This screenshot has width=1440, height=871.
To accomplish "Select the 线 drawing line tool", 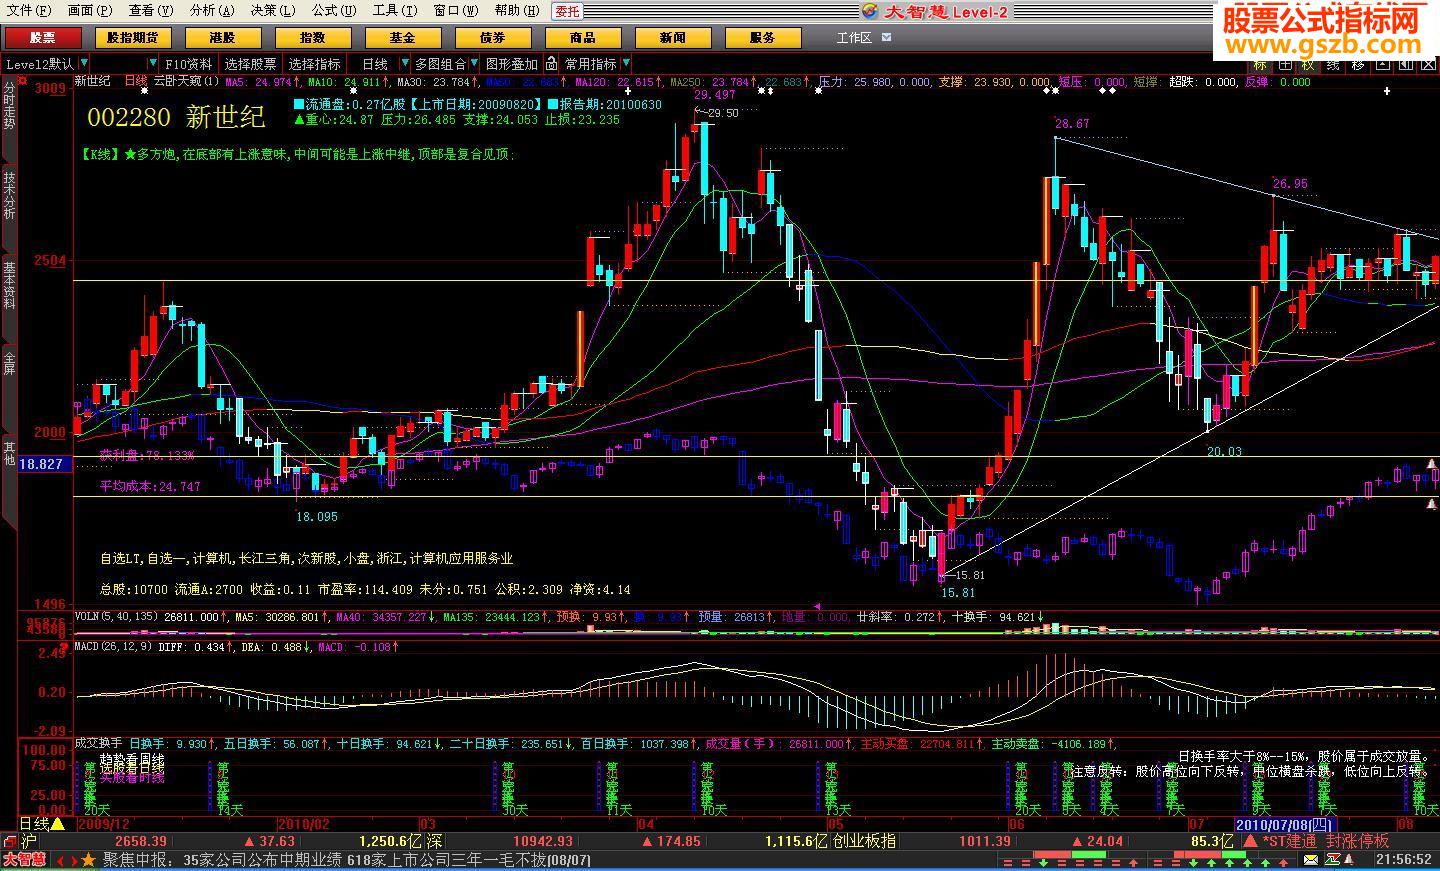I will 1333,64.
